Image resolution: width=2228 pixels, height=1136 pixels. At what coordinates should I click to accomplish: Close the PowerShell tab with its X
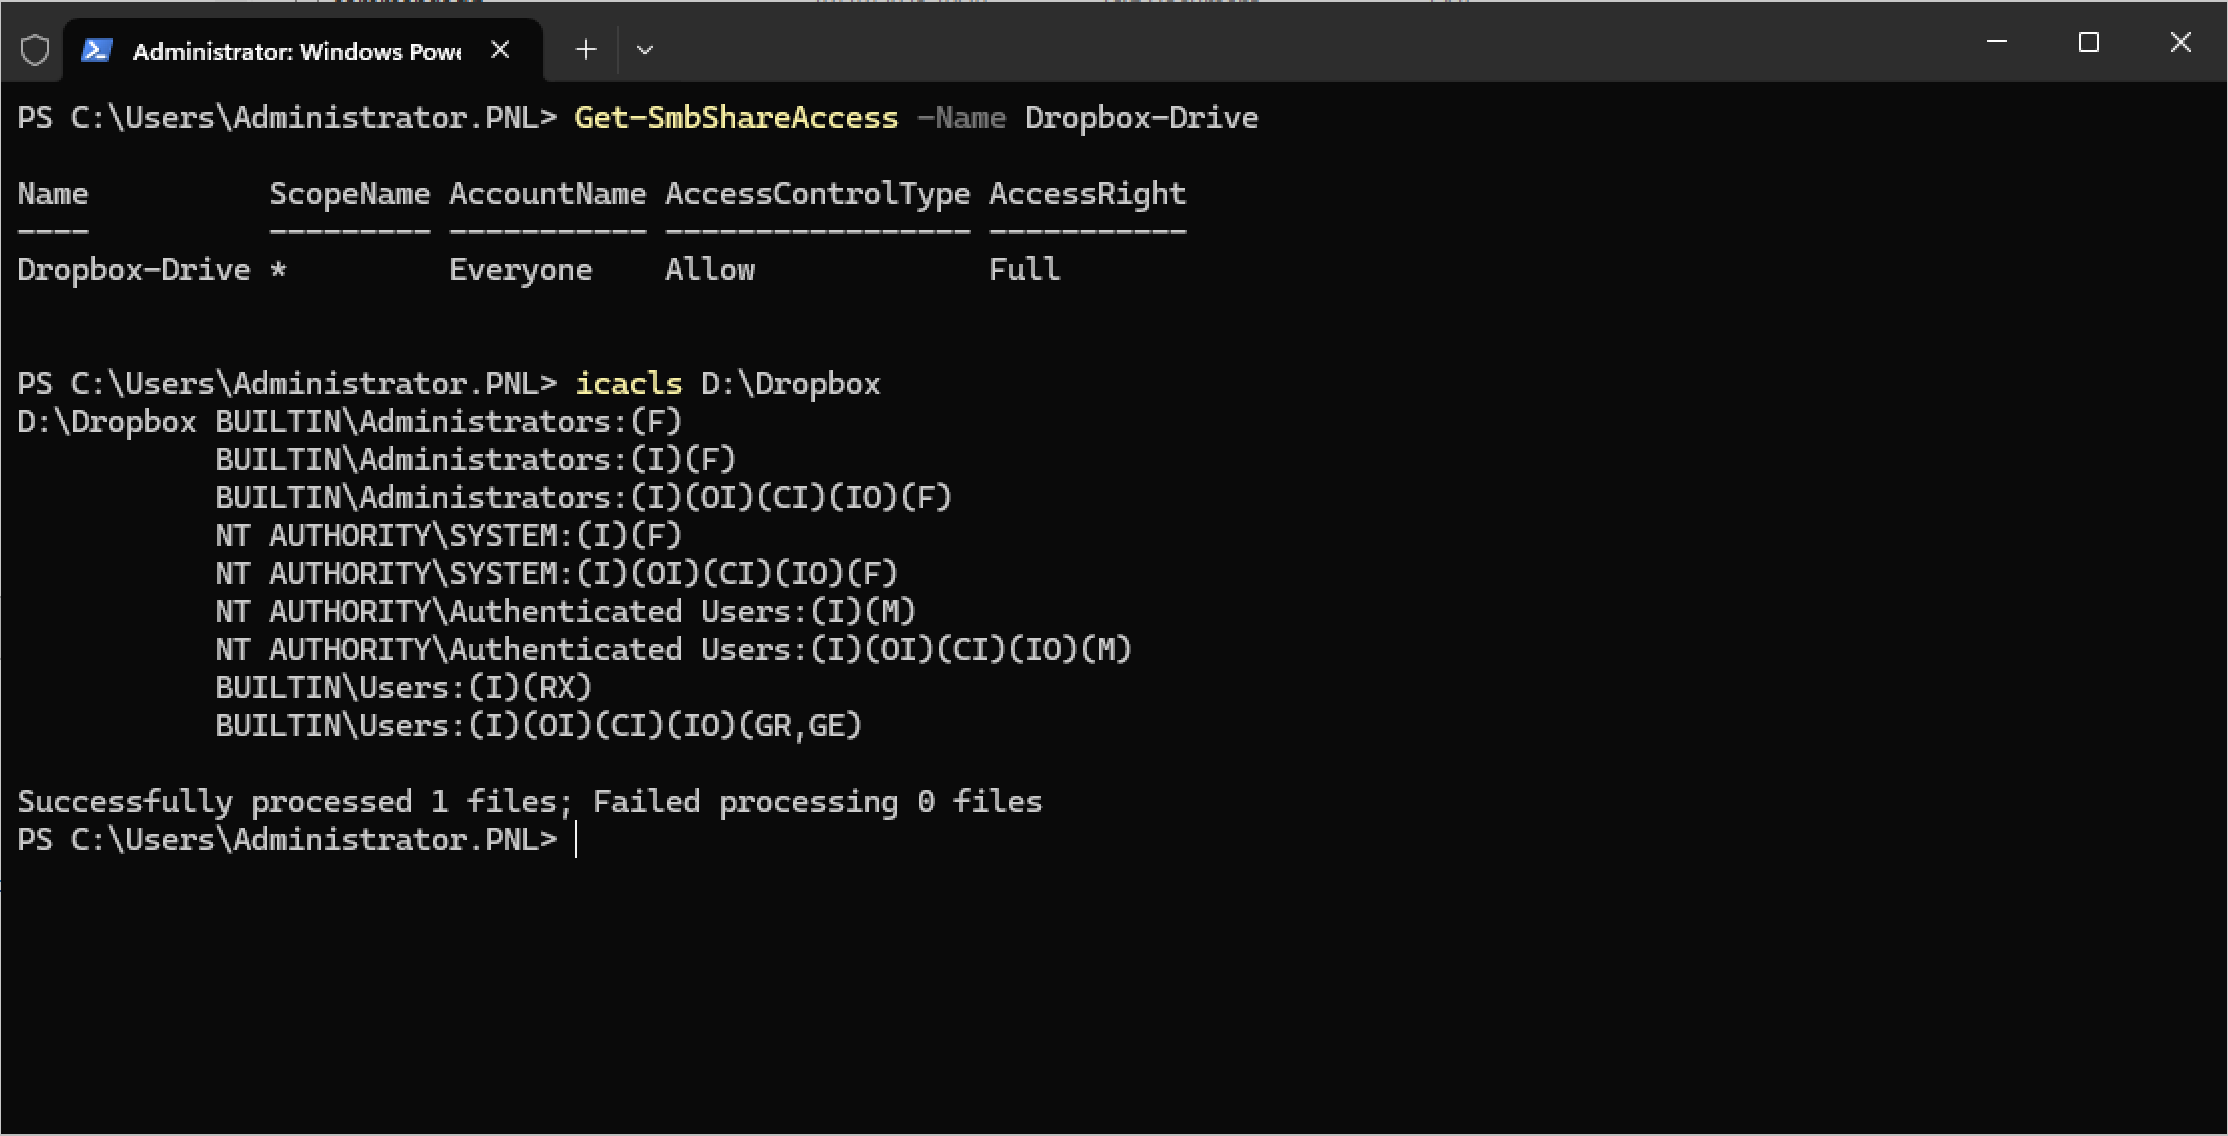500,50
